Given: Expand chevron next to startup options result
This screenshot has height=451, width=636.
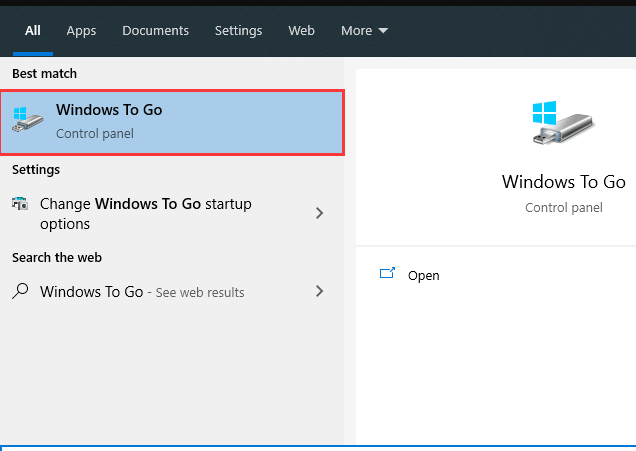Looking at the screenshot, I should tap(320, 213).
